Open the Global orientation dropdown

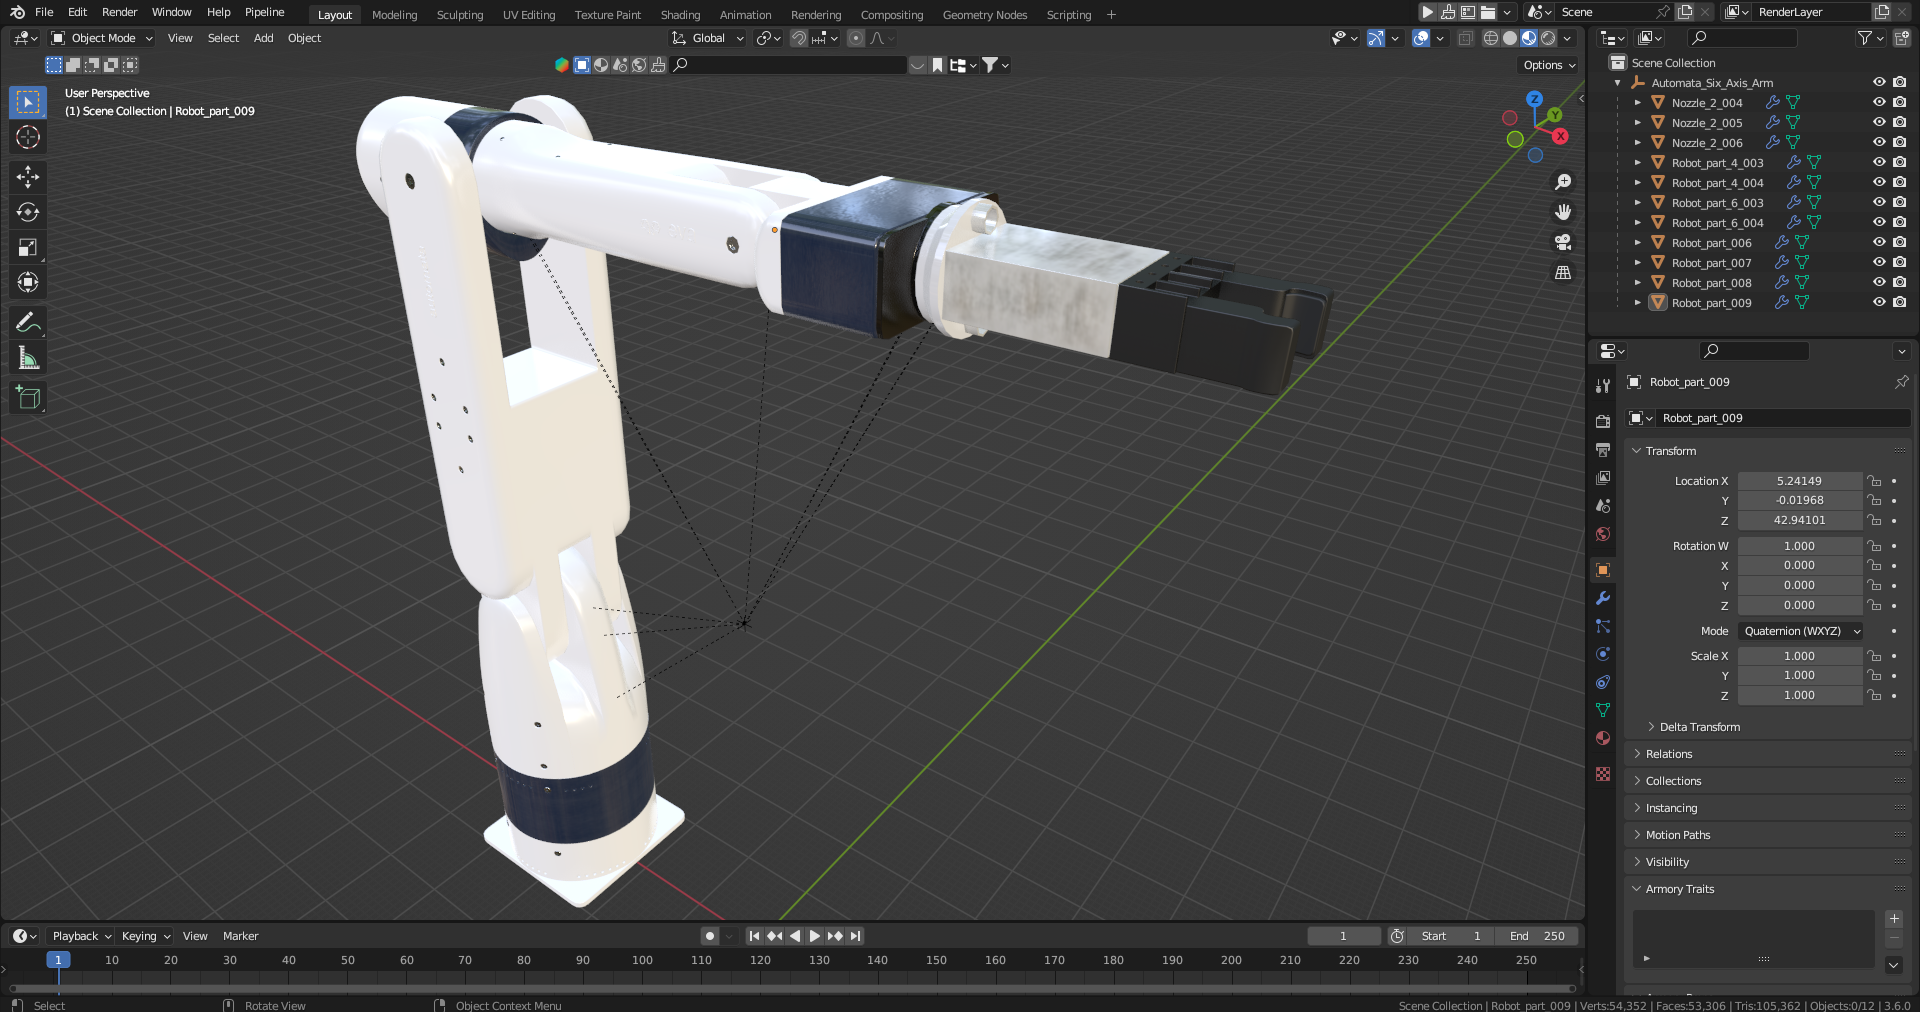tap(708, 38)
